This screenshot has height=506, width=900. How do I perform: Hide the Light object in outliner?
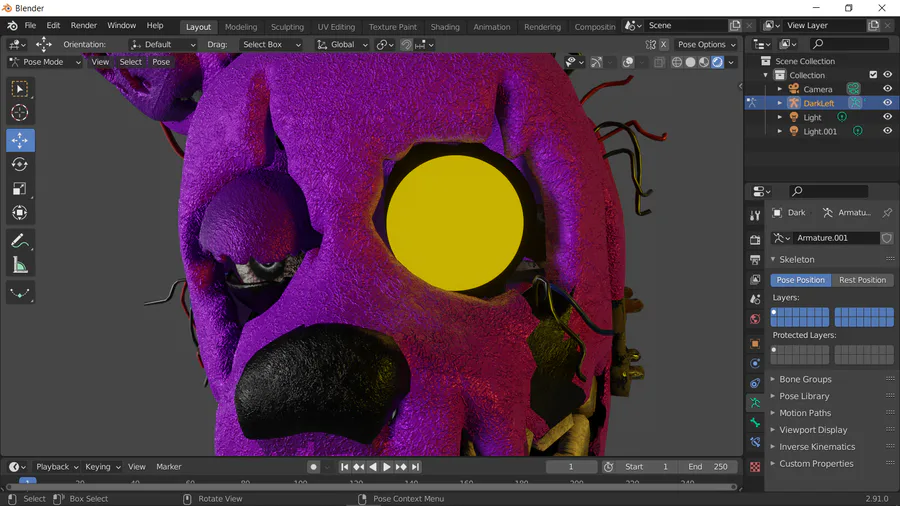[887, 117]
